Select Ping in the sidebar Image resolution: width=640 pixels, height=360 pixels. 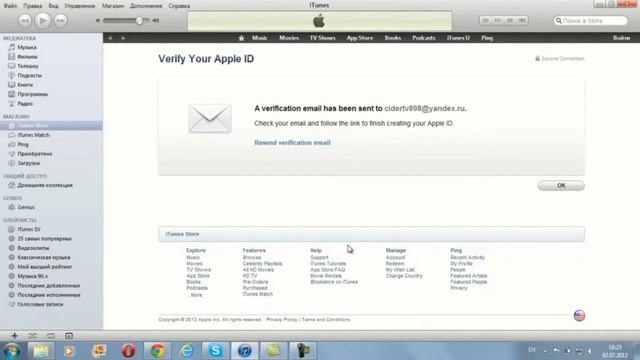pos(23,144)
